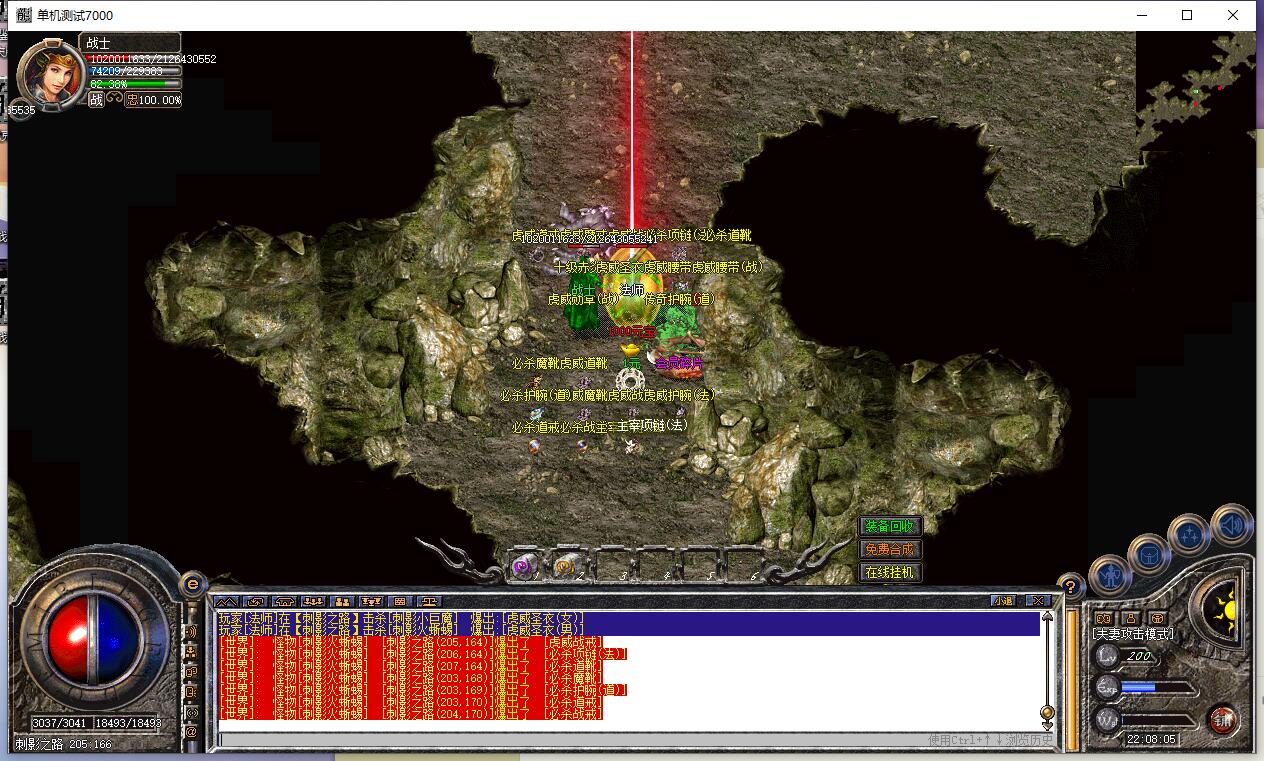
Task: Toggle the sound speaker round button
Action: (x=1232, y=524)
